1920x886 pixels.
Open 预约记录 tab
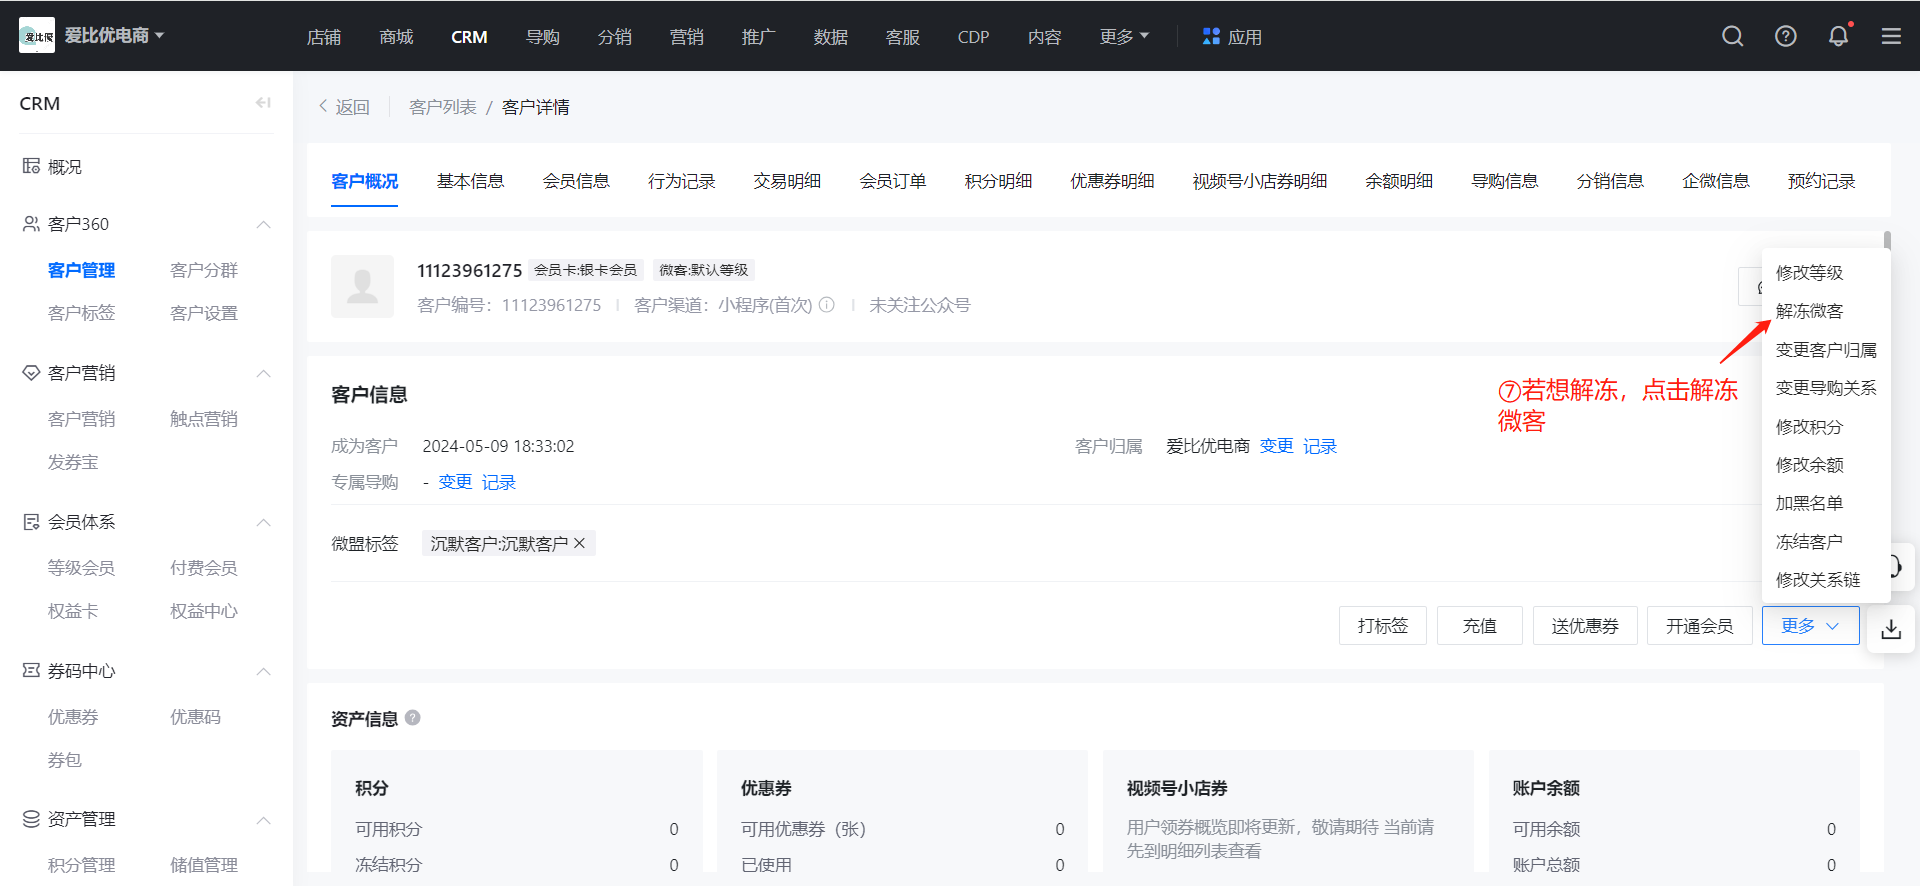pyautogui.click(x=1821, y=181)
